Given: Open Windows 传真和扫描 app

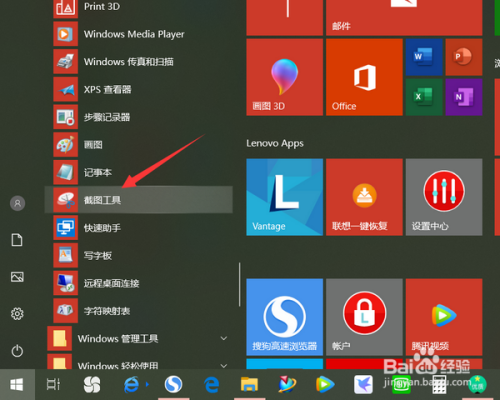Looking at the screenshot, I should coord(138,62).
